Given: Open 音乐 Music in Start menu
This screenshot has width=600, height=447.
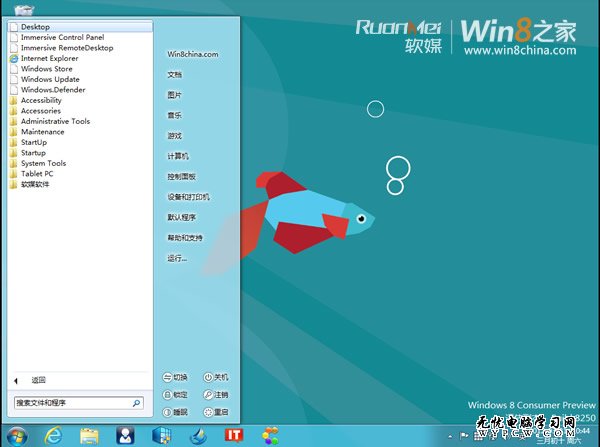Looking at the screenshot, I should tap(174, 115).
